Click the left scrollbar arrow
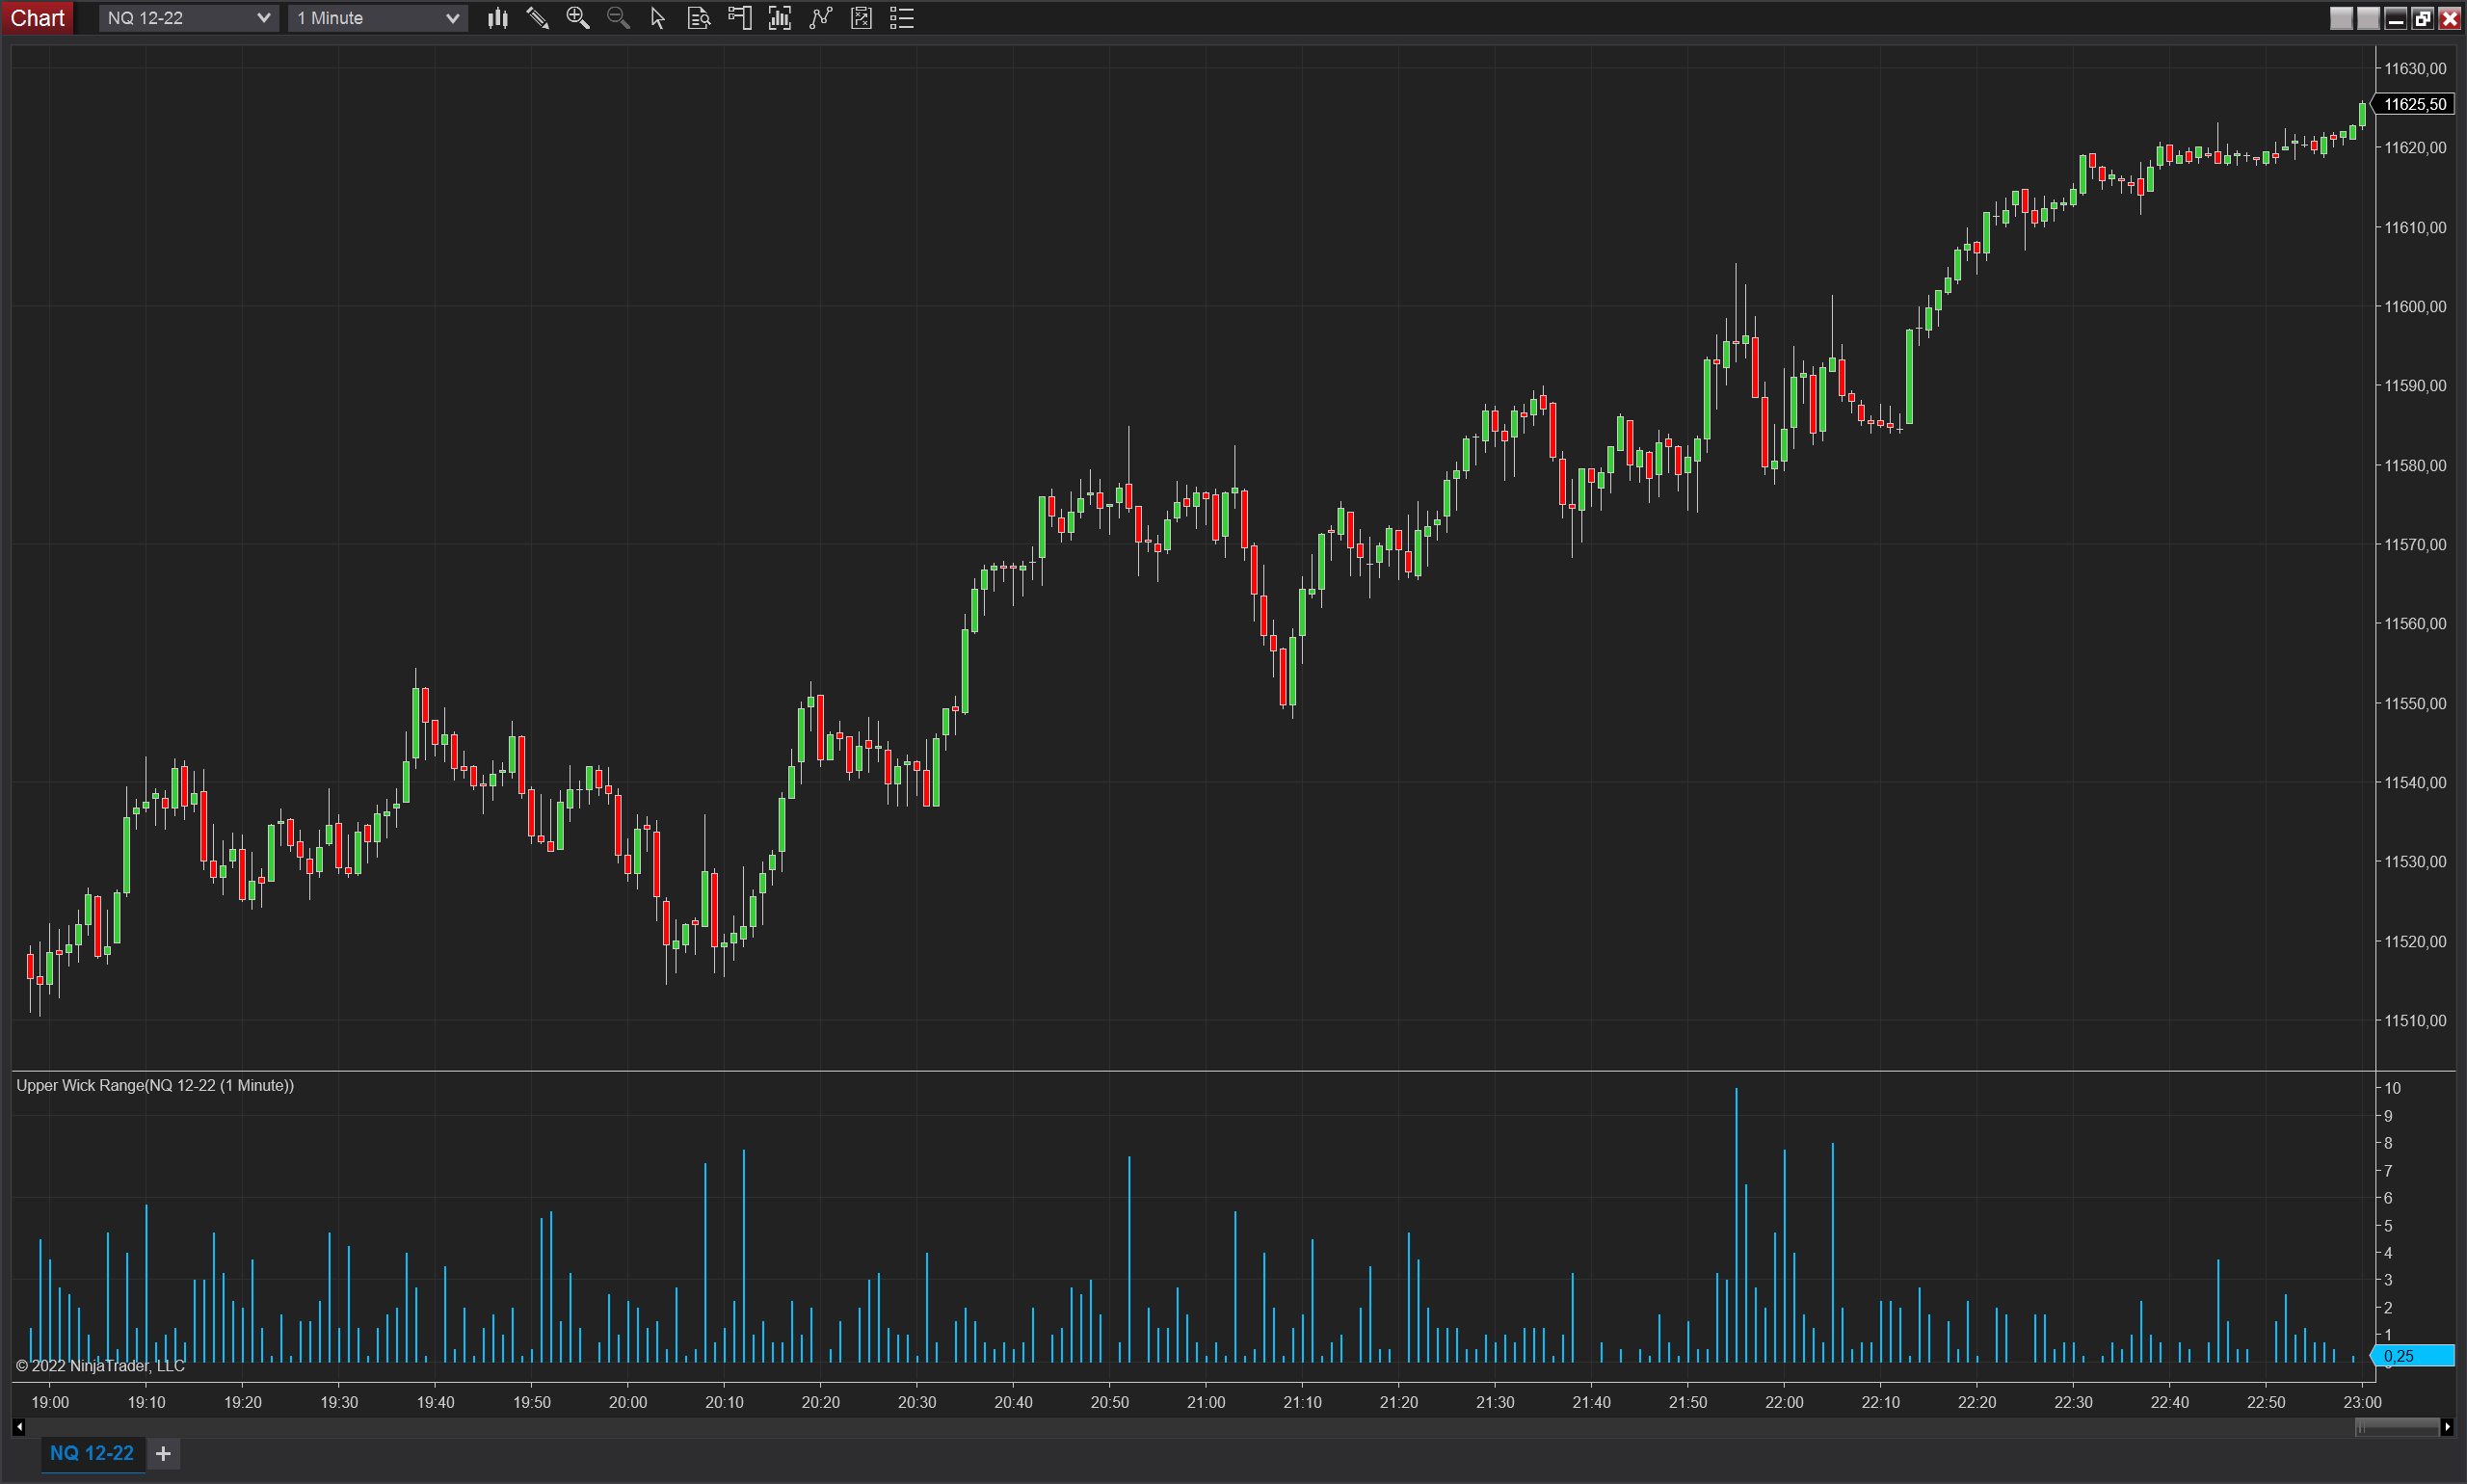The image size is (2467, 1484). point(19,1427)
